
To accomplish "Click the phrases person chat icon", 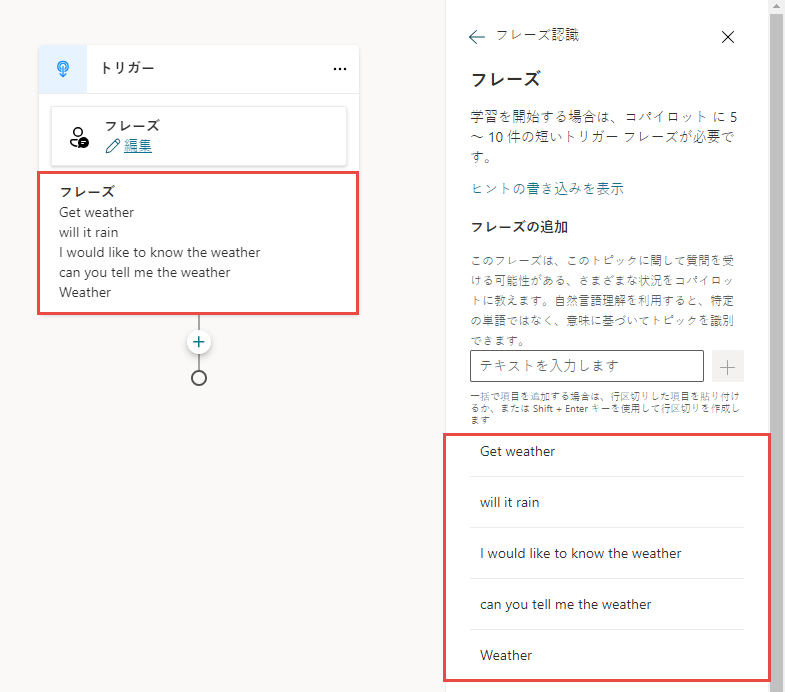I will [x=79, y=137].
